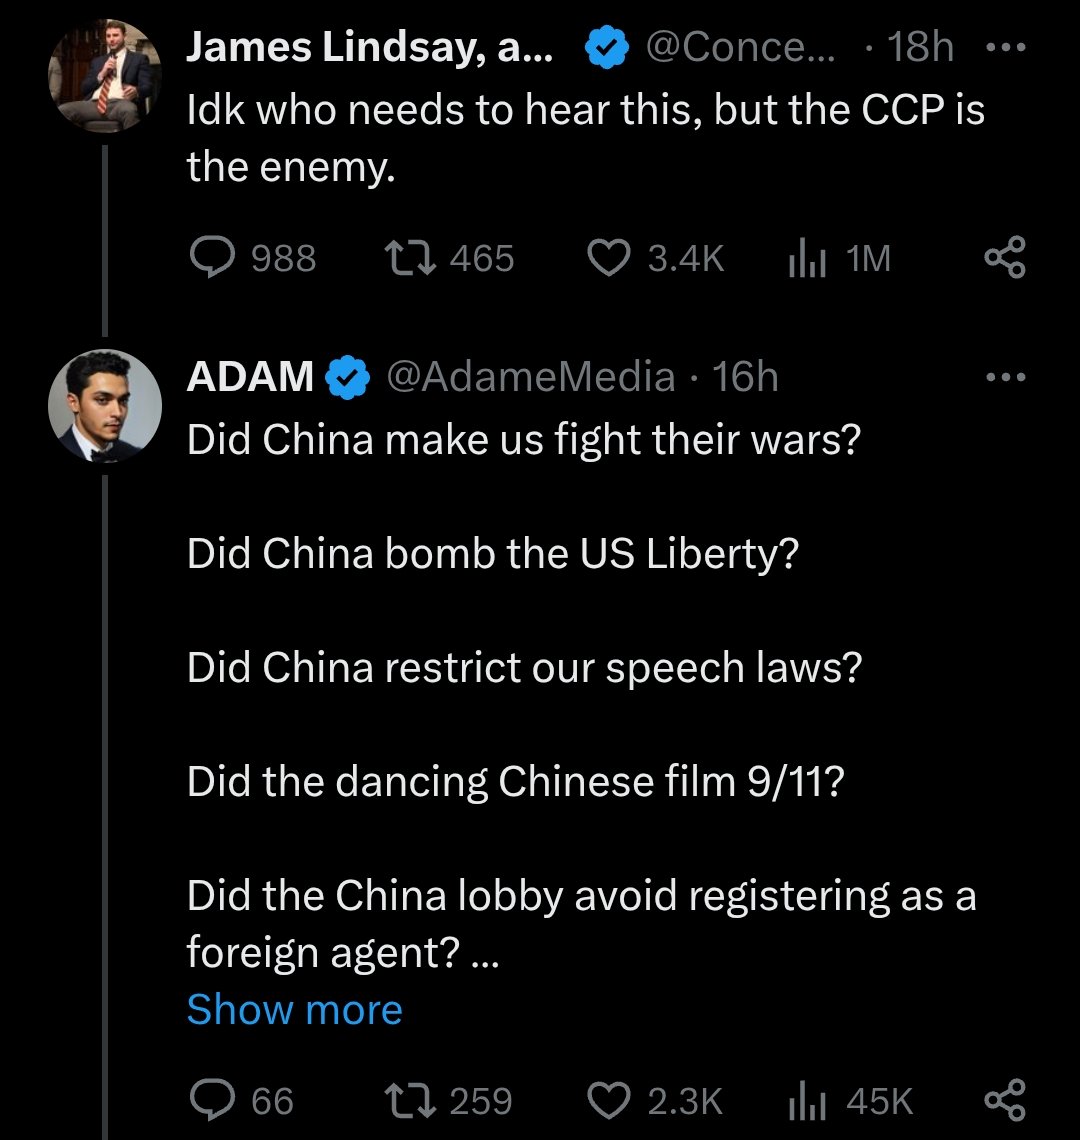1080x1140 pixels.
Task: Expand ADAM's tweet with Show more
Action: click(294, 1010)
